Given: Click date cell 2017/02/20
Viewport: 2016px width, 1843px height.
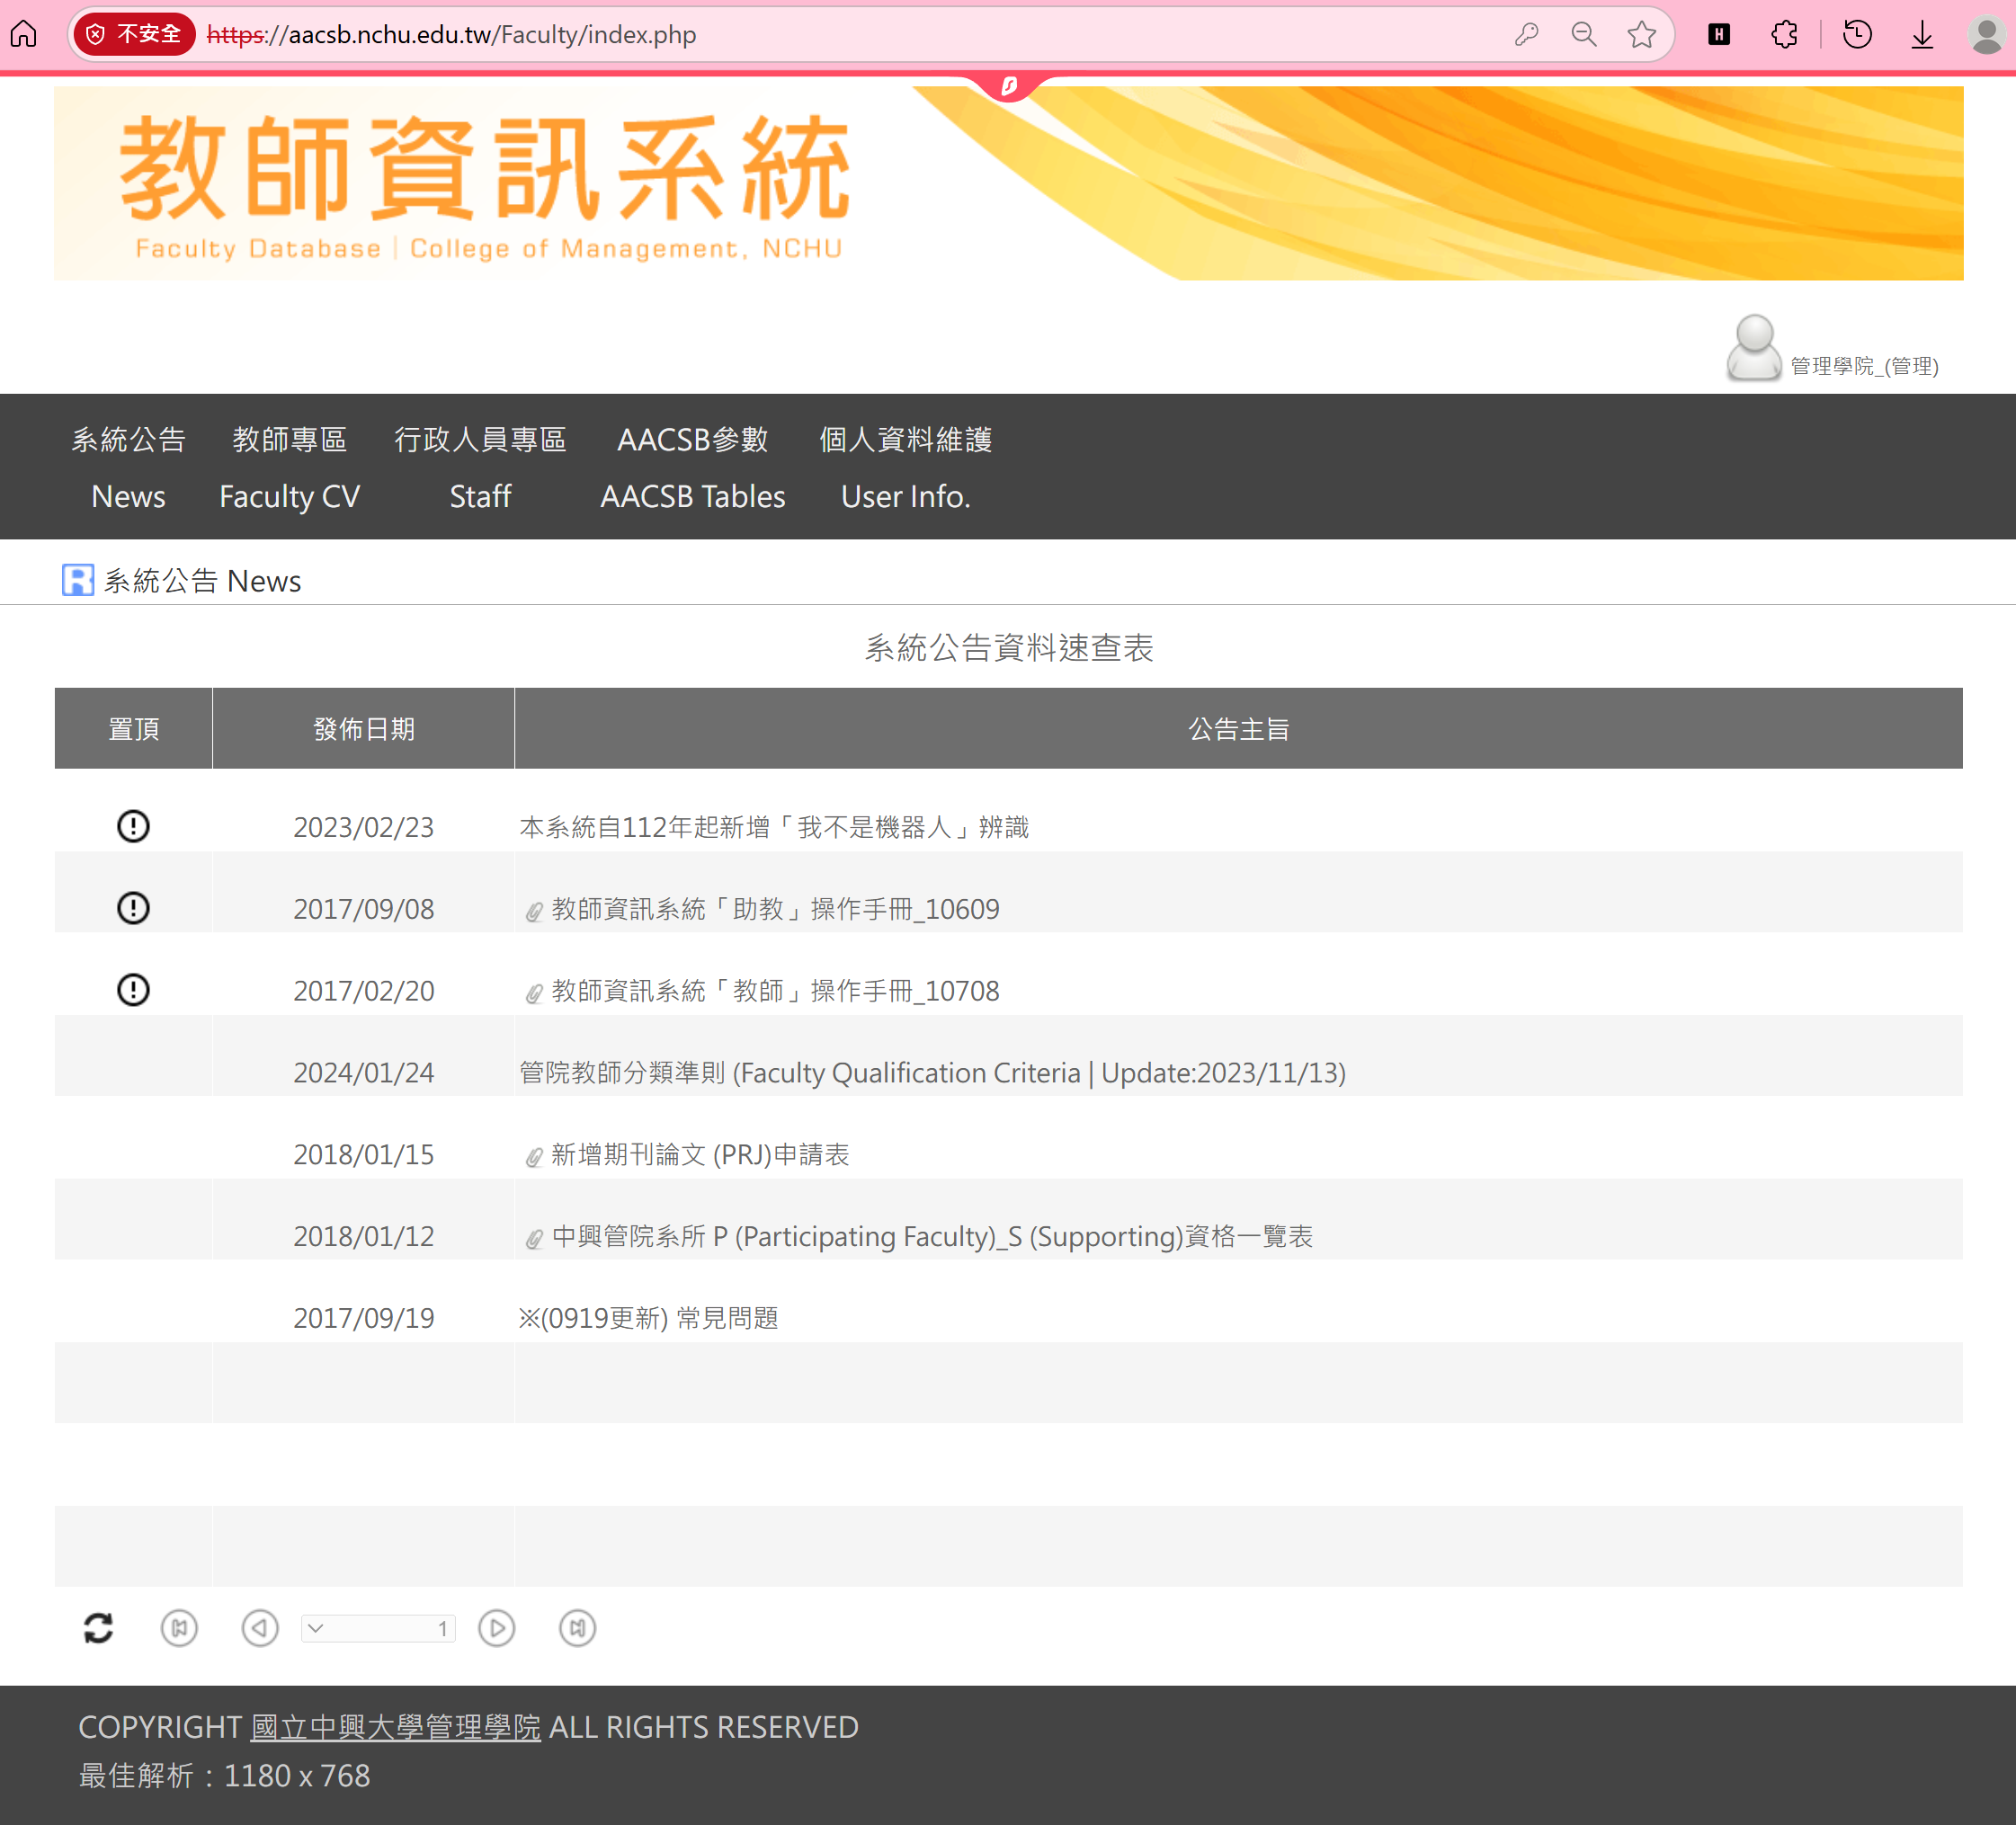Looking at the screenshot, I should (x=364, y=991).
